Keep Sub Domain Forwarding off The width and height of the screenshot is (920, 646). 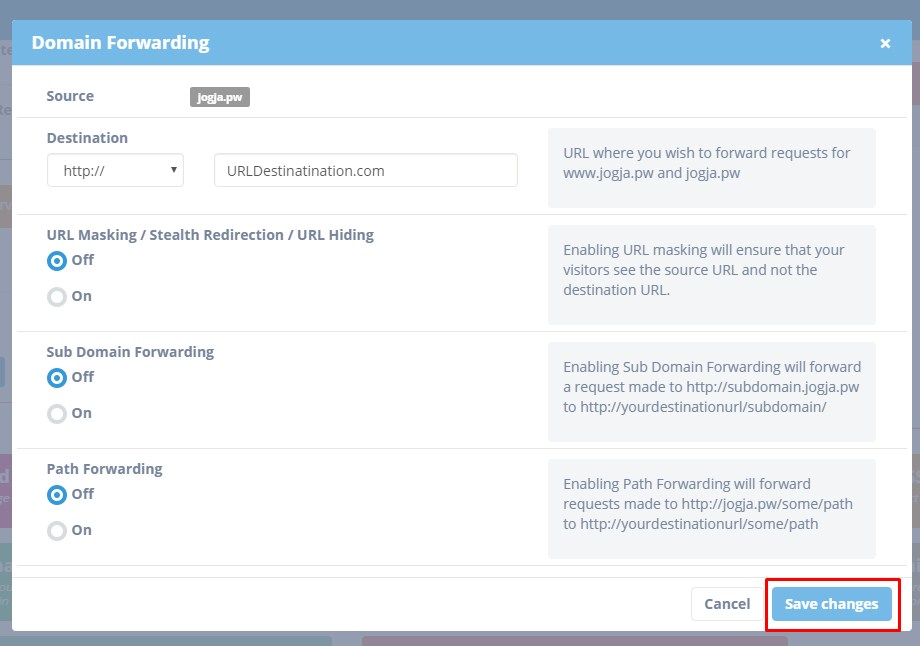point(57,377)
